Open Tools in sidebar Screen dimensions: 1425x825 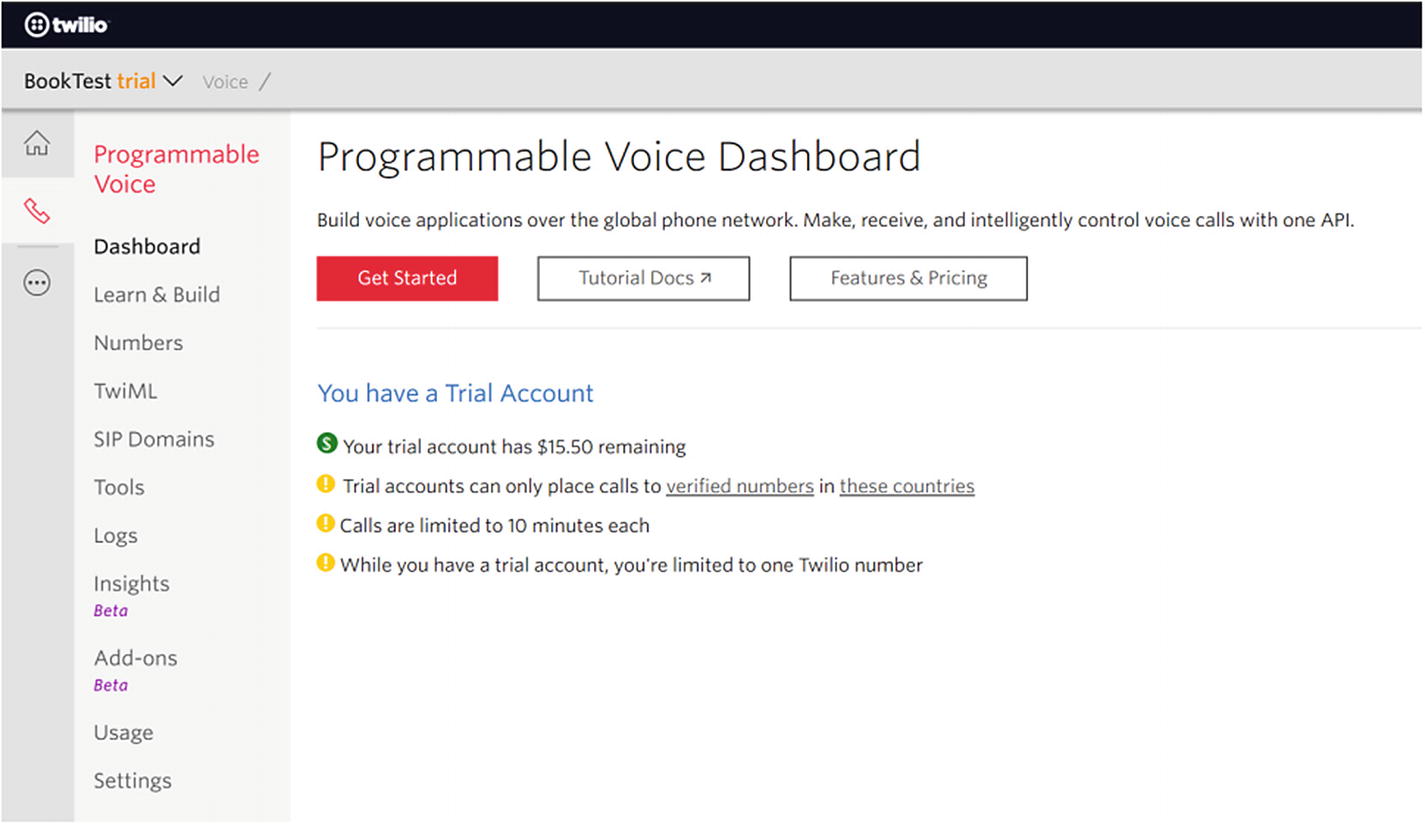click(119, 487)
